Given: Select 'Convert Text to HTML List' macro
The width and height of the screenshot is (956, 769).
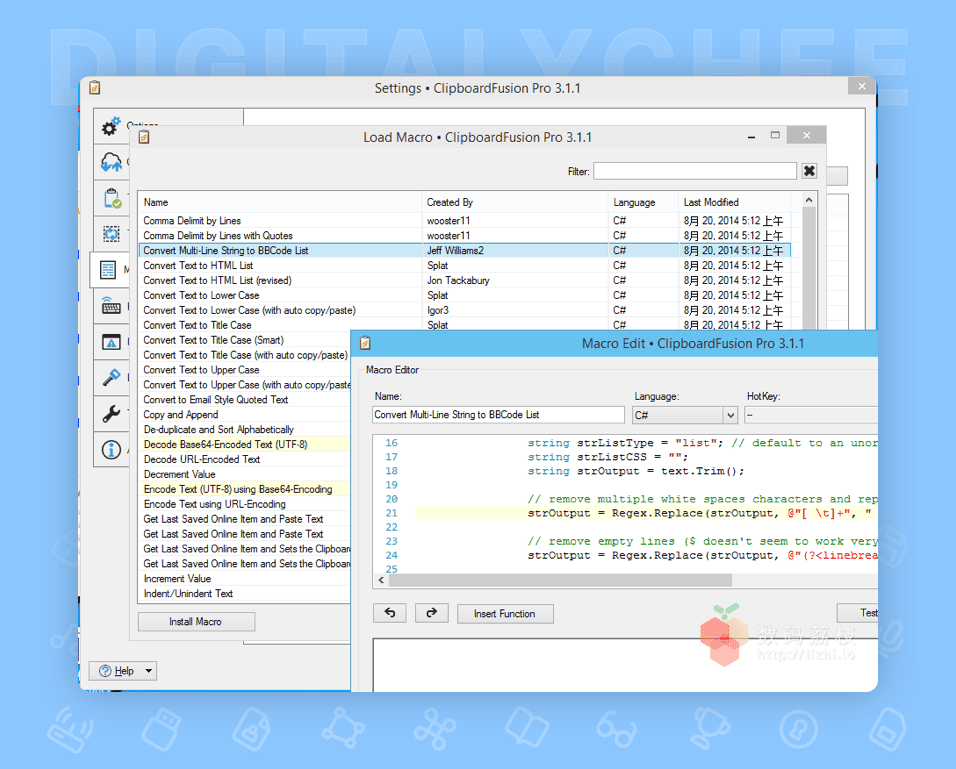Looking at the screenshot, I should (465, 265).
